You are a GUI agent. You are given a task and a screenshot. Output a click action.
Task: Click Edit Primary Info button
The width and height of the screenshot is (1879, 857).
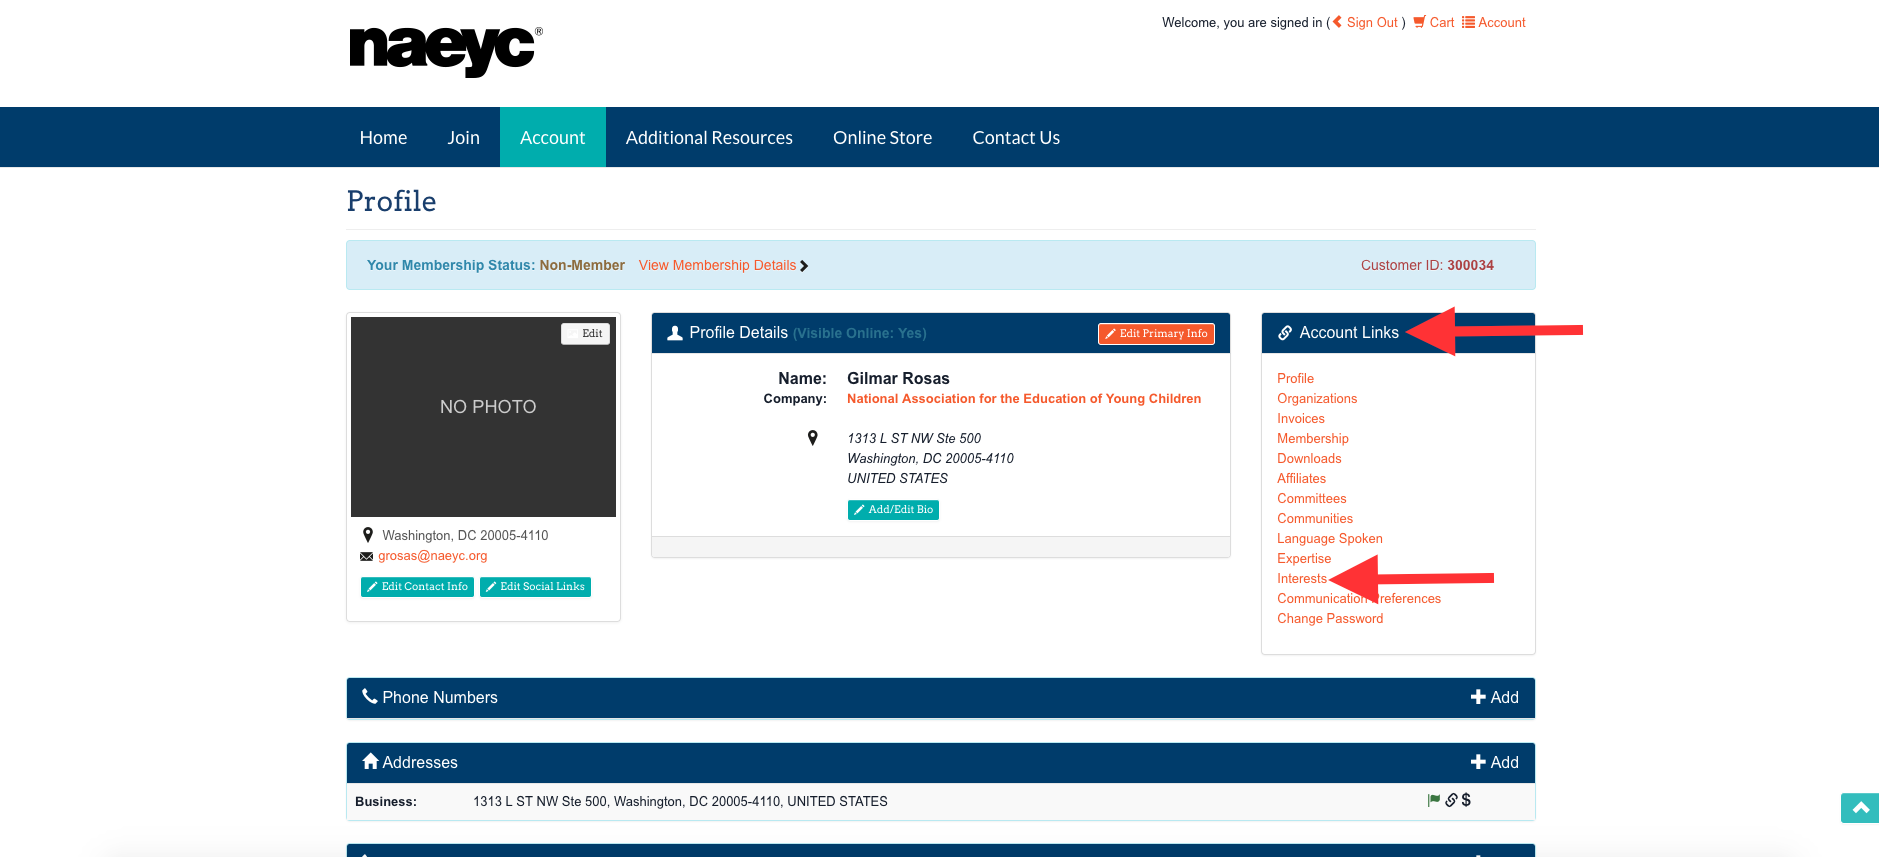(x=1156, y=334)
